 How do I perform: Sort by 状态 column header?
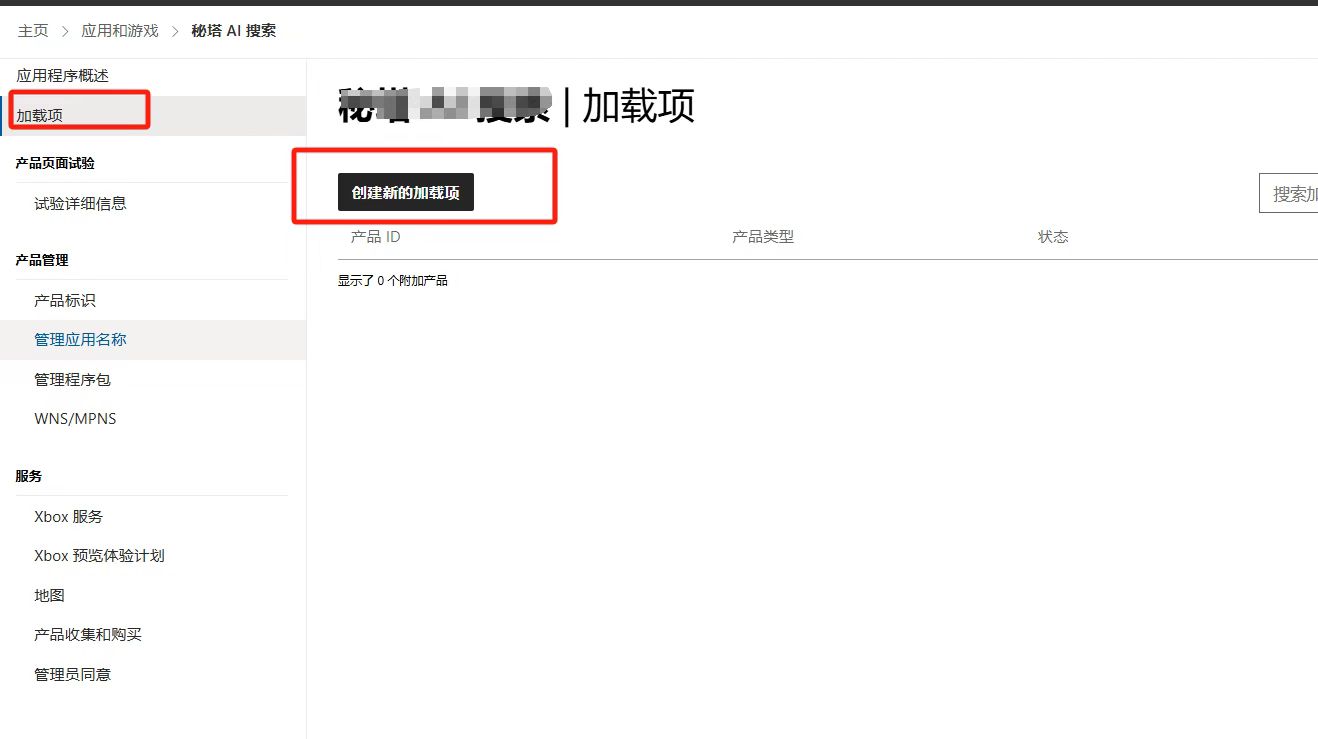[x=1053, y=237]
